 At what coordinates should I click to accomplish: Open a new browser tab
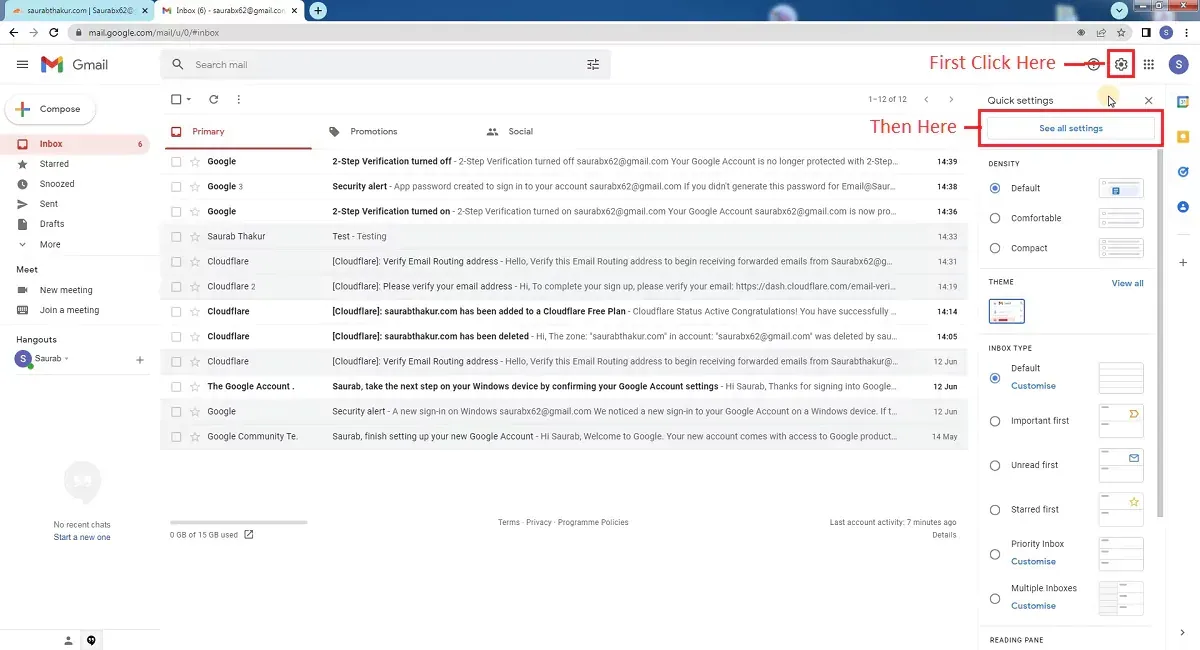(x=318, y=10)
